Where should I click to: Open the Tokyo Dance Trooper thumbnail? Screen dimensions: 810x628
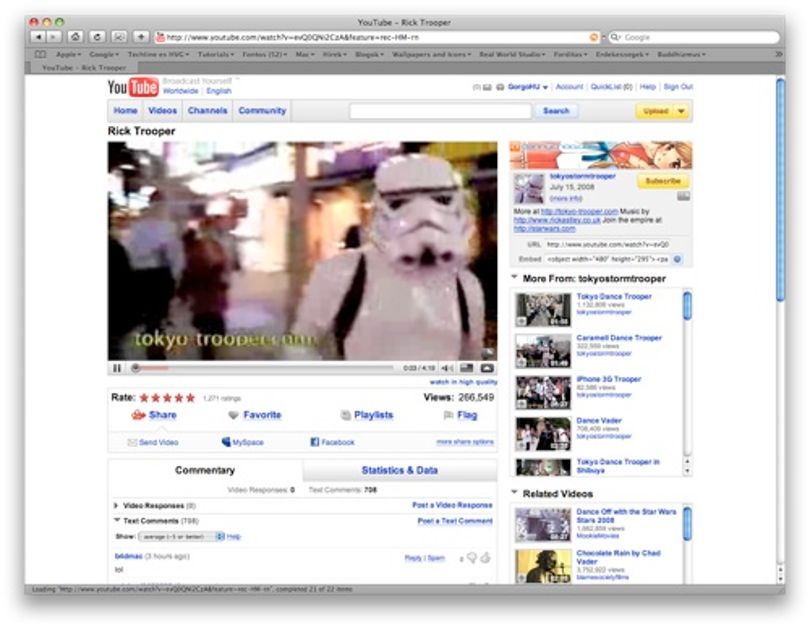(543, 310)
